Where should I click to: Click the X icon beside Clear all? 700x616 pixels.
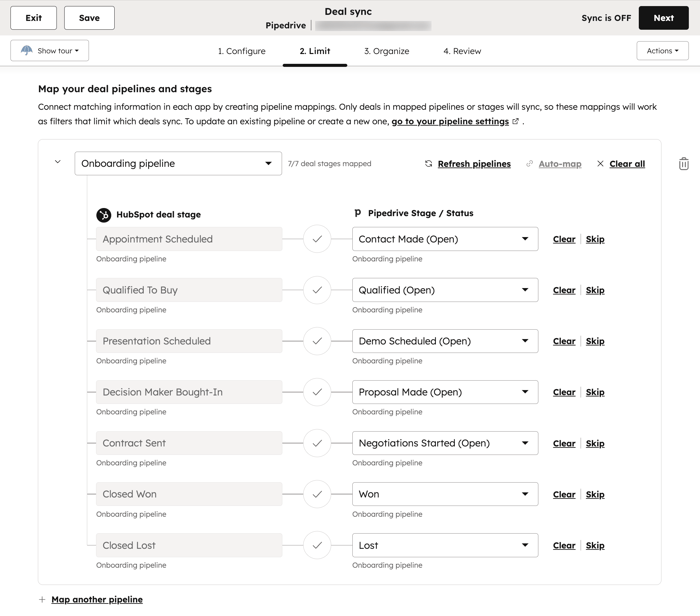coord(600,164)
